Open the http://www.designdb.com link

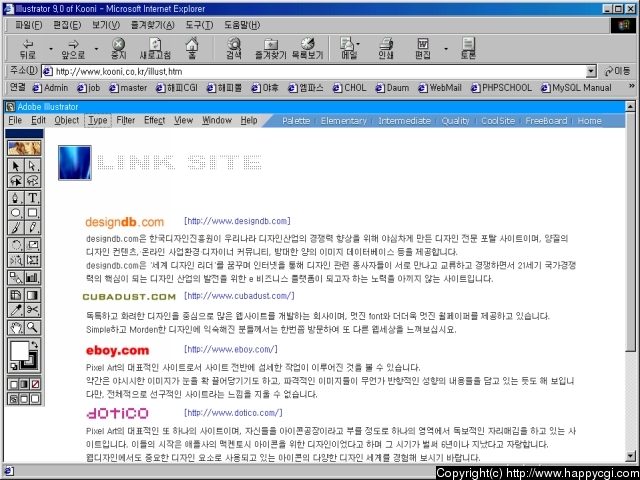(237, 221)
